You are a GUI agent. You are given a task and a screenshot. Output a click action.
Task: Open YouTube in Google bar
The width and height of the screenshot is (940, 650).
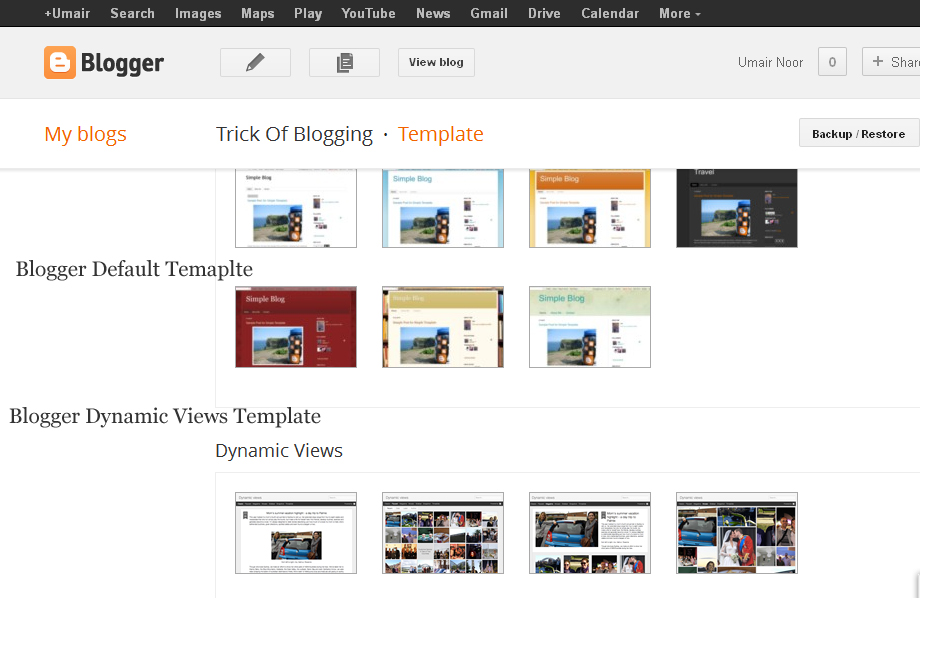368,13
